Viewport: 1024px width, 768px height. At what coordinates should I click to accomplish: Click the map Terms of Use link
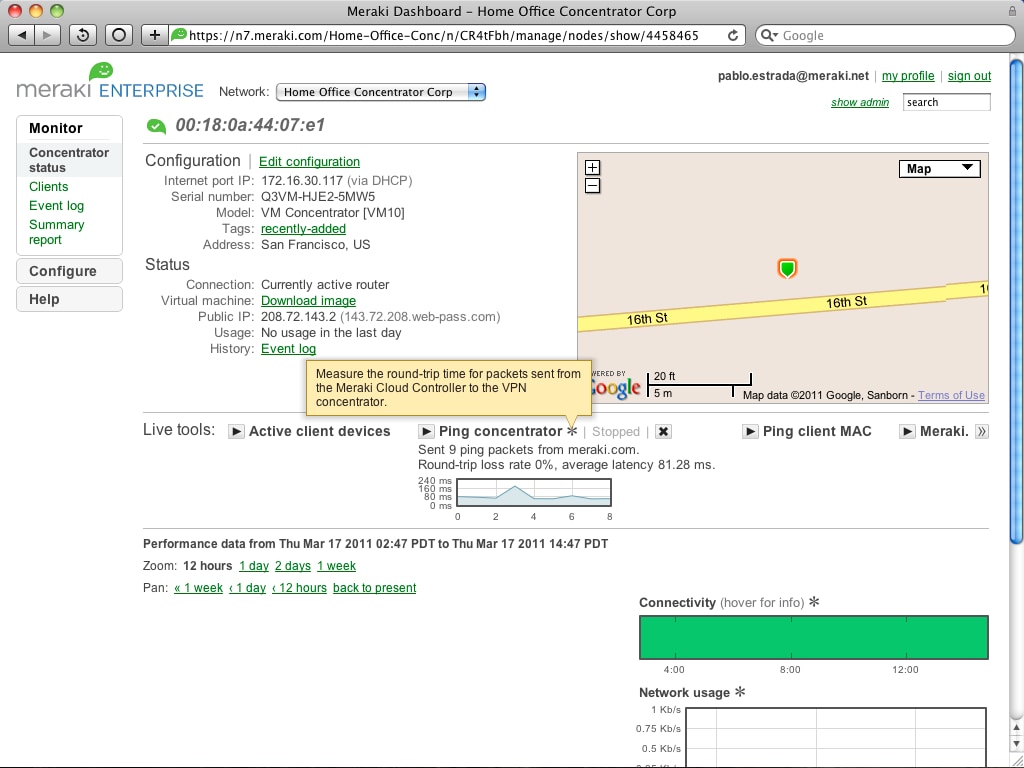(951, 395)
